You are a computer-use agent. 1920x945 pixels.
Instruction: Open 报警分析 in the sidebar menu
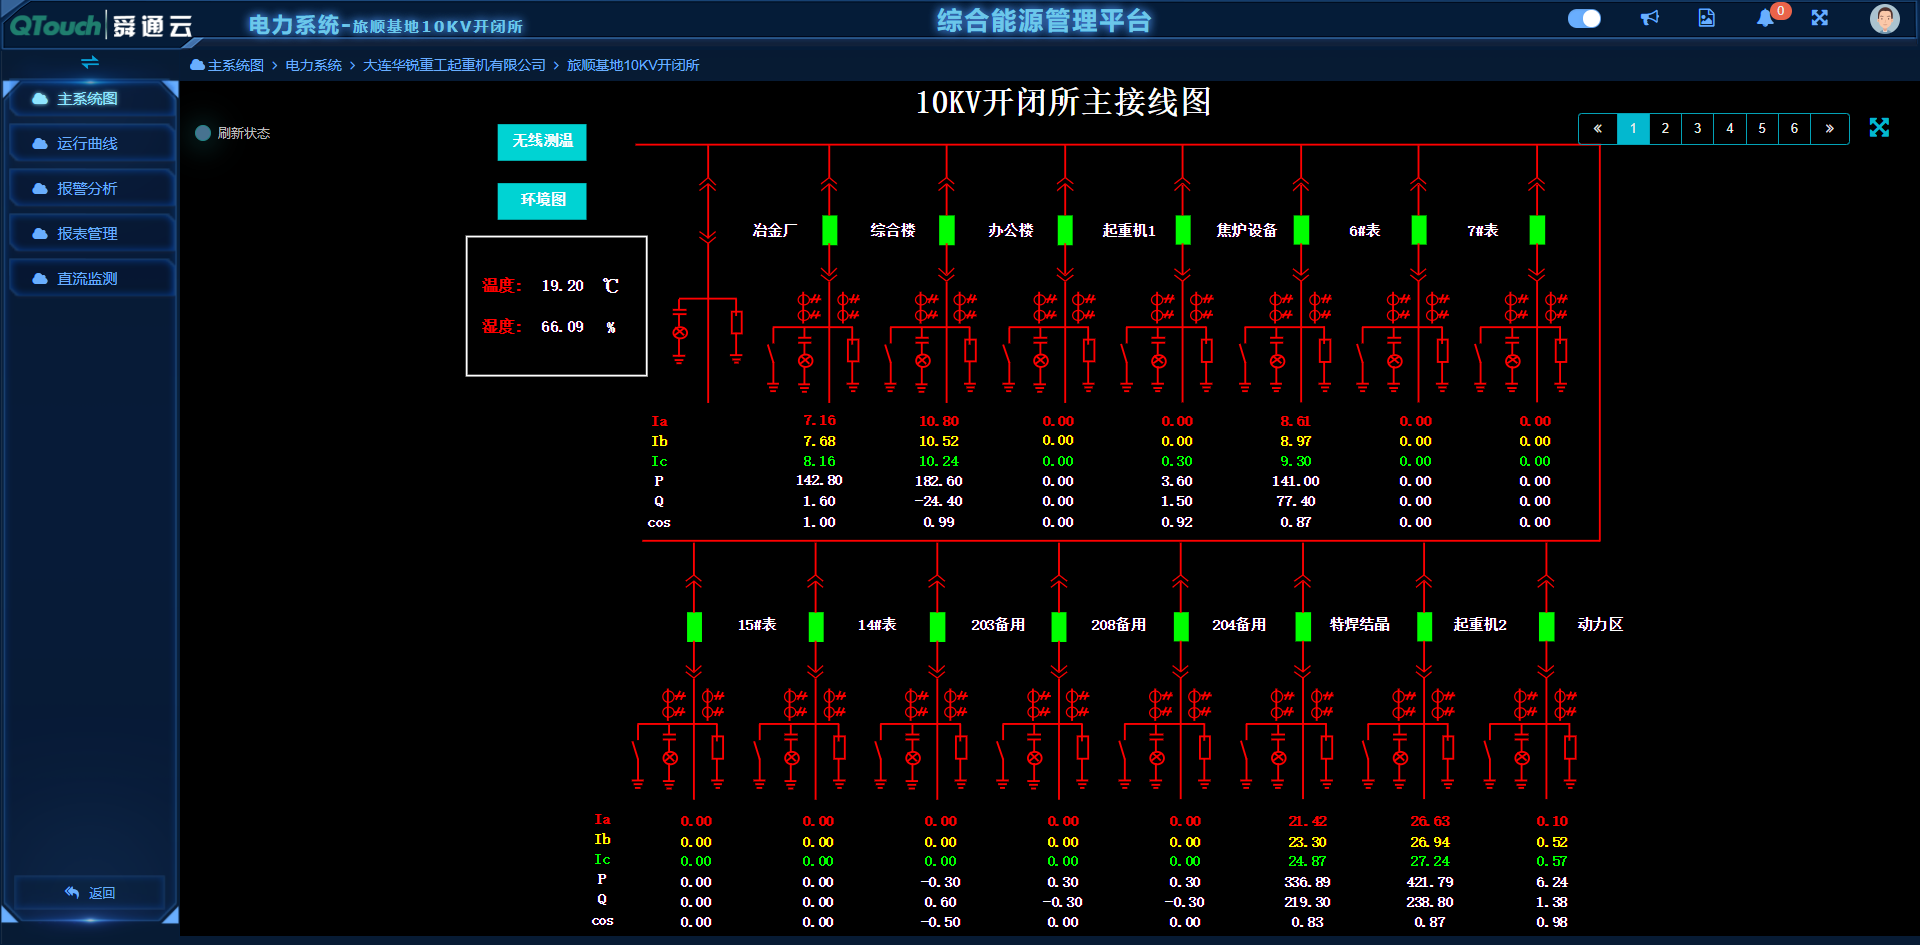[x=88, y=188]
